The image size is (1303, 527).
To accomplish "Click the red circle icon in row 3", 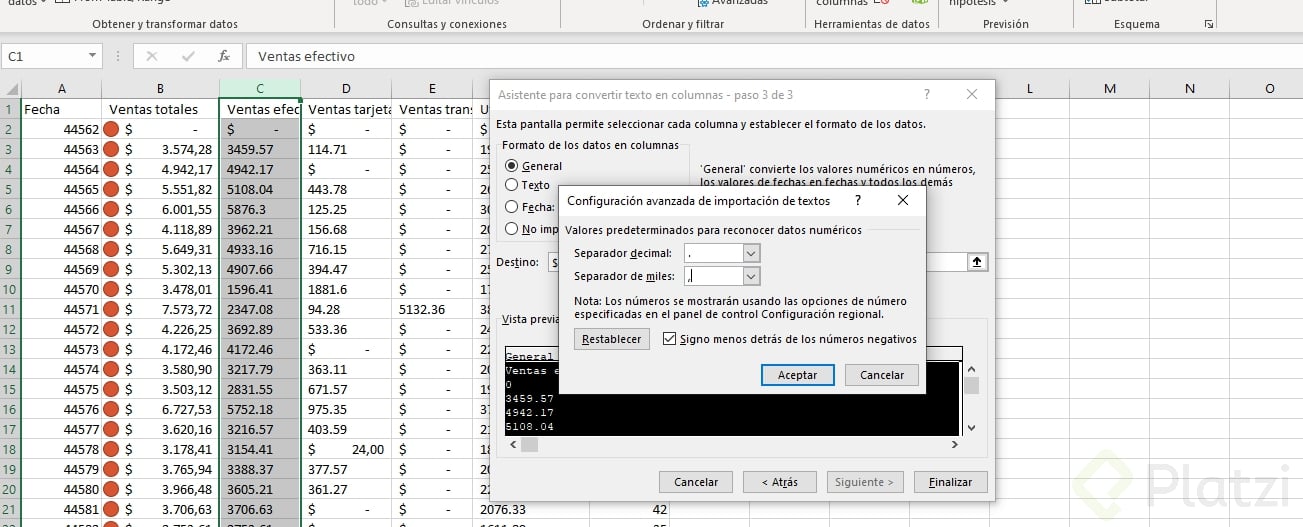I will [x=111, y=149].
